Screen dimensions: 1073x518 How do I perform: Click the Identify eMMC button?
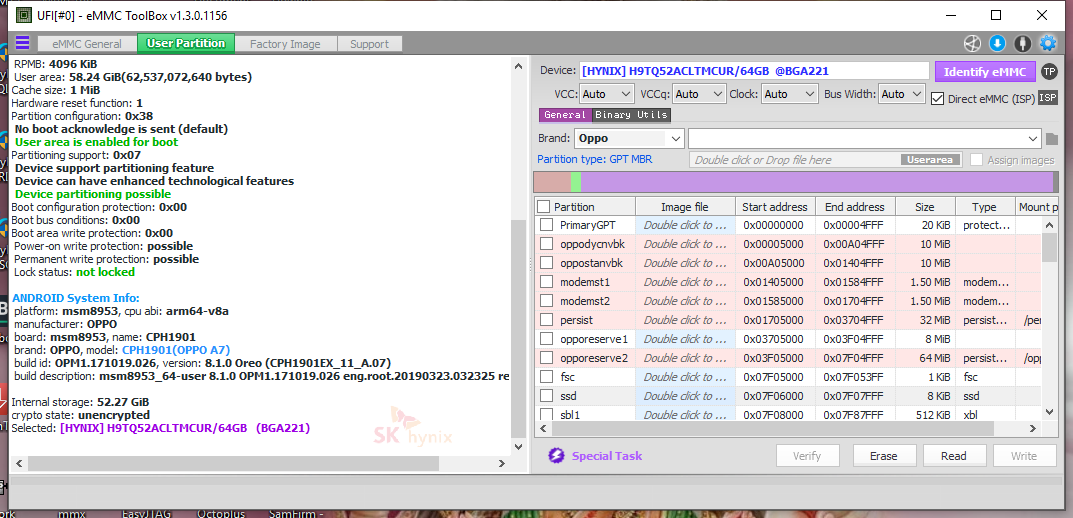(985, 71)
